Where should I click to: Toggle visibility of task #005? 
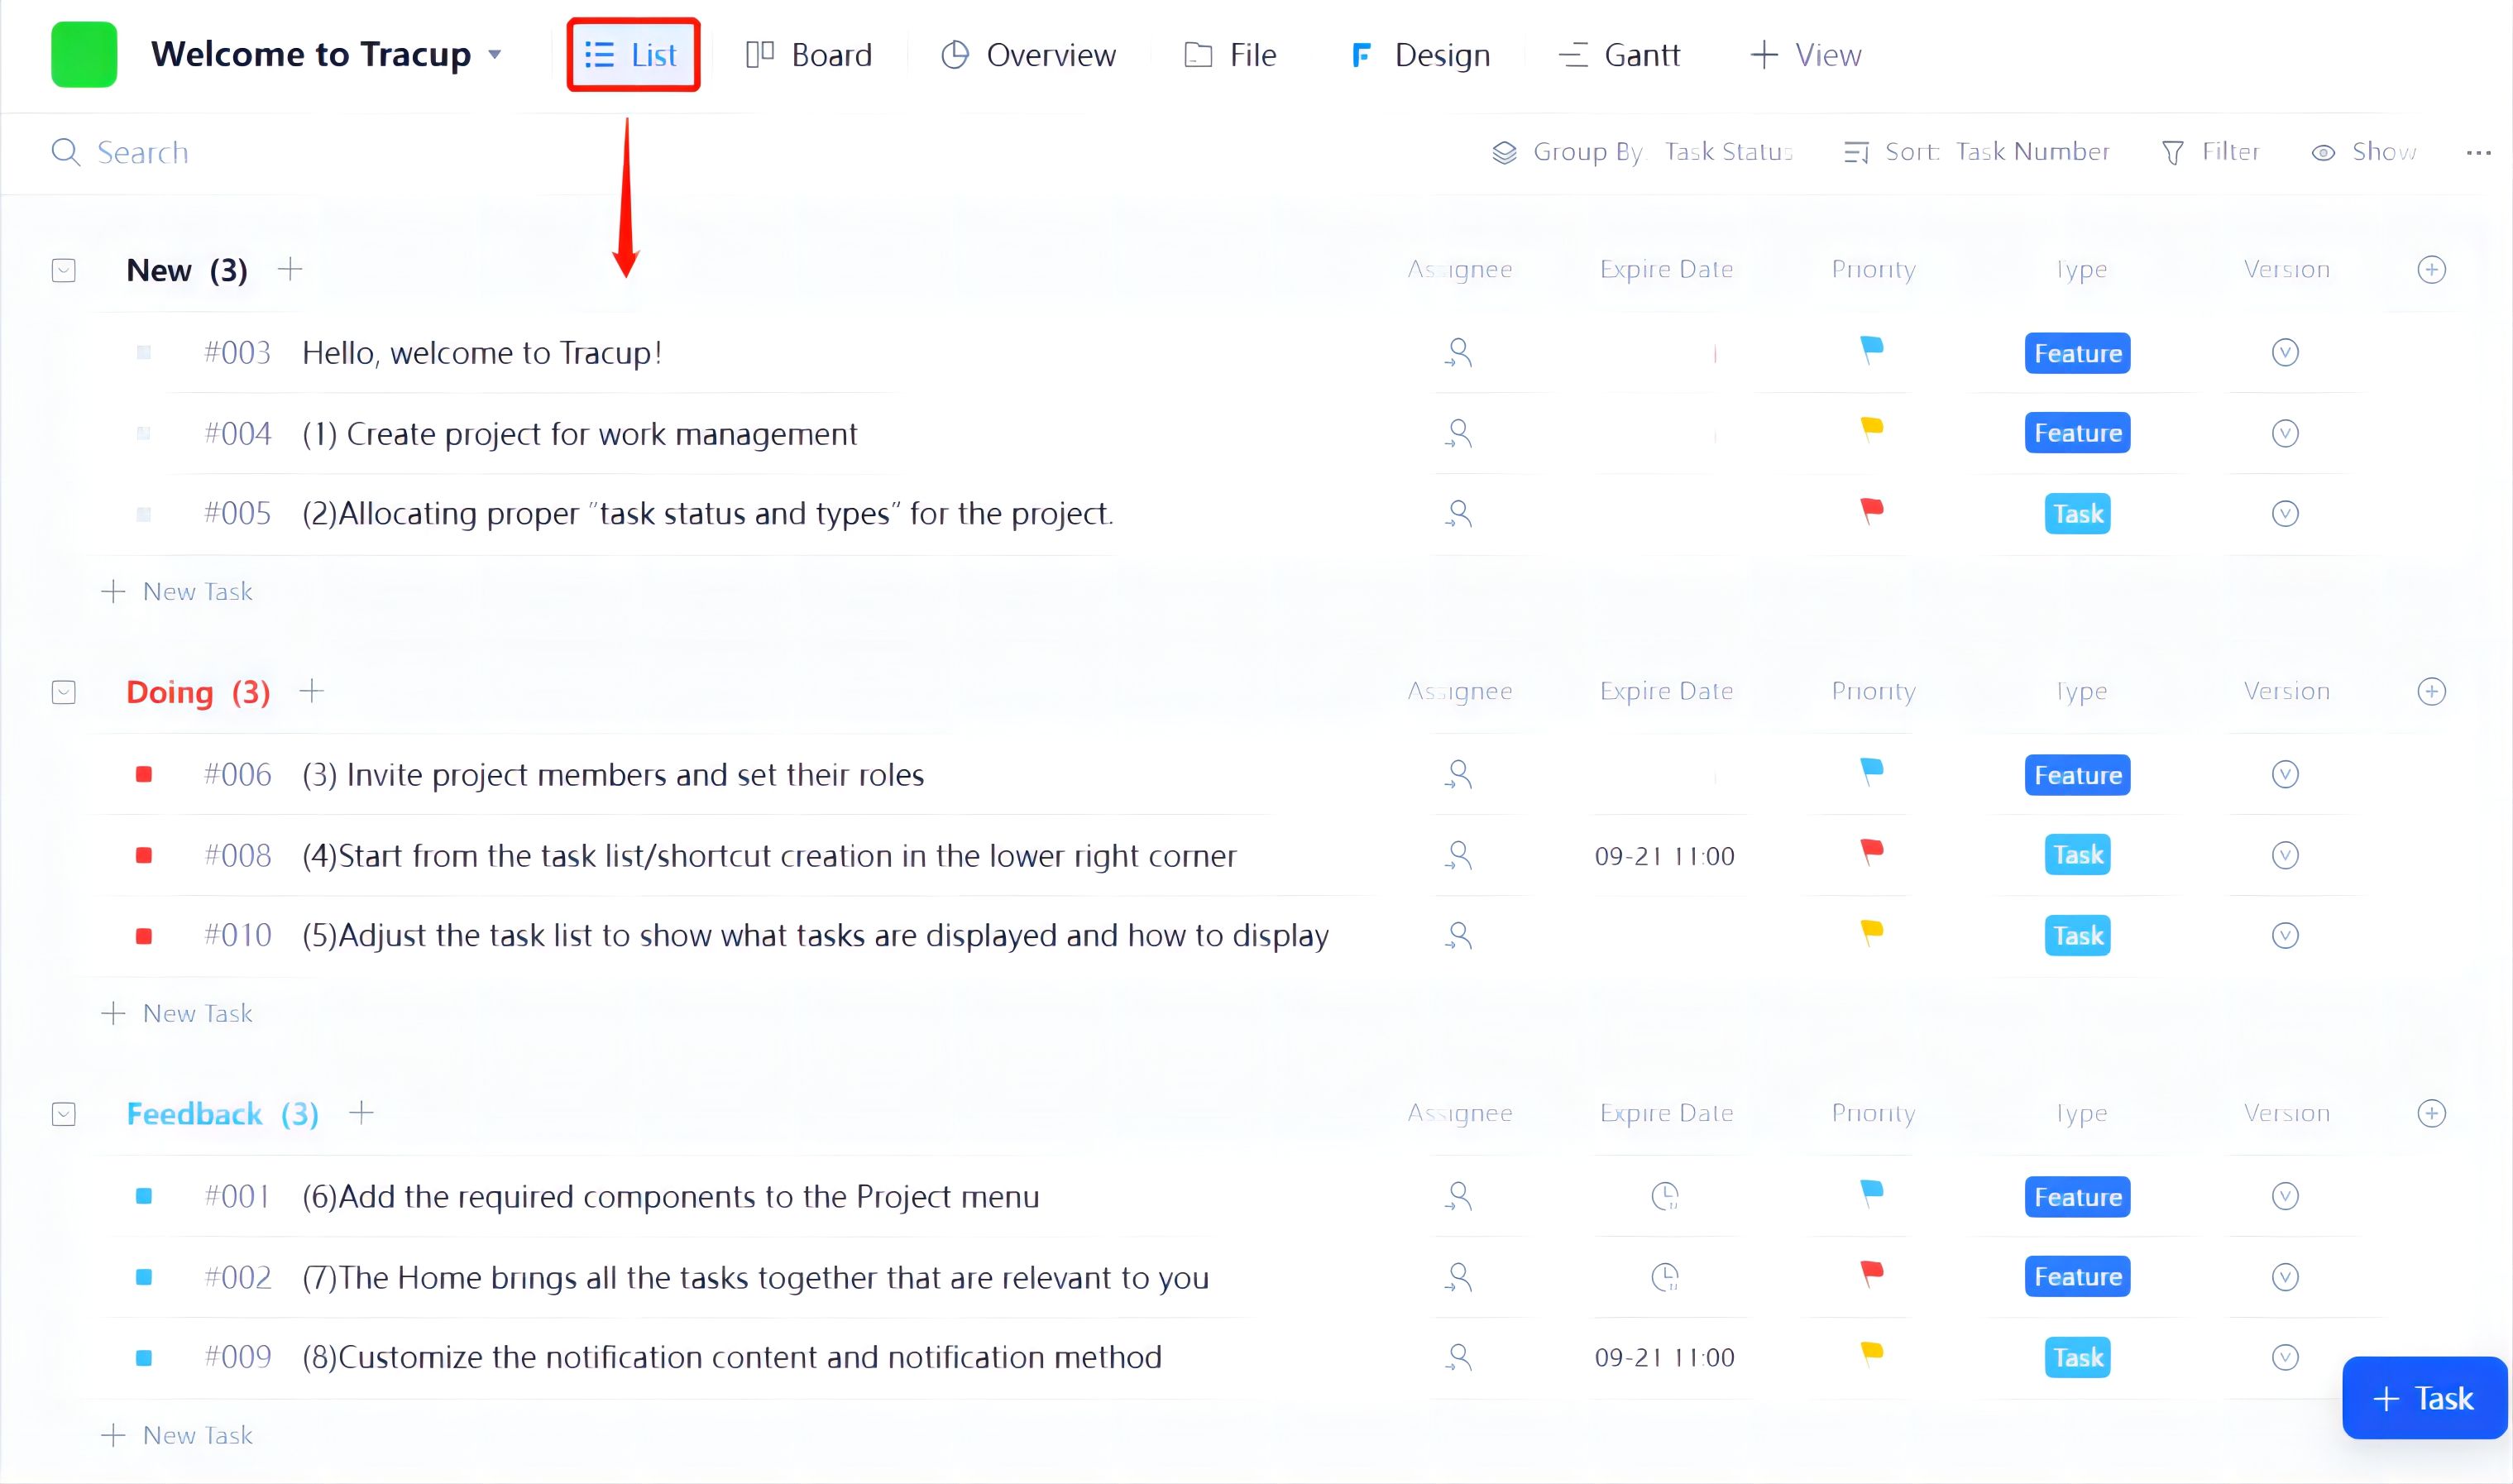[x=145, y=512]
